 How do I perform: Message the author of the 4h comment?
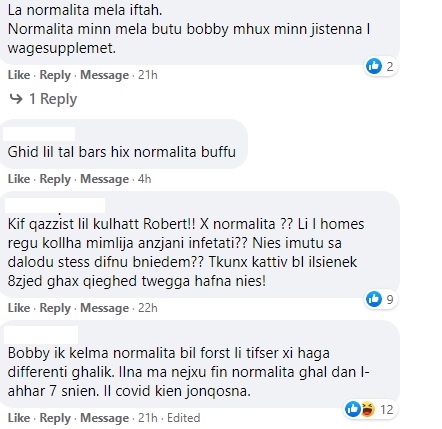[x=104, y=179]
